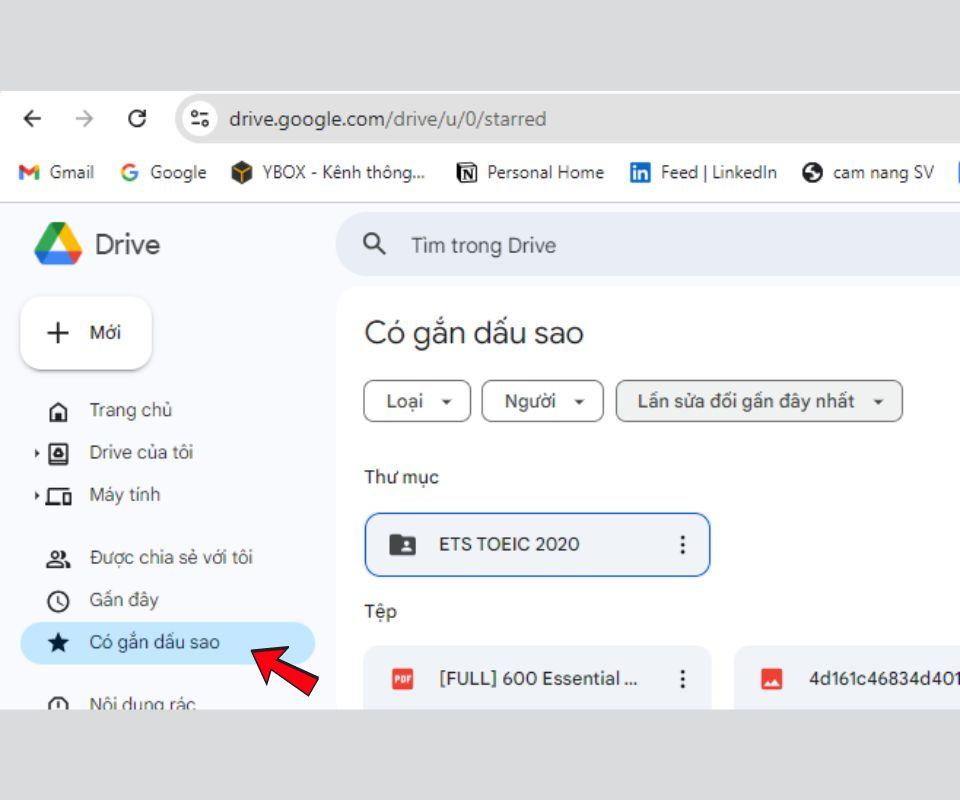Open the Người filter dropdown
The image size is (960, 800).
[x=542, y=401]
